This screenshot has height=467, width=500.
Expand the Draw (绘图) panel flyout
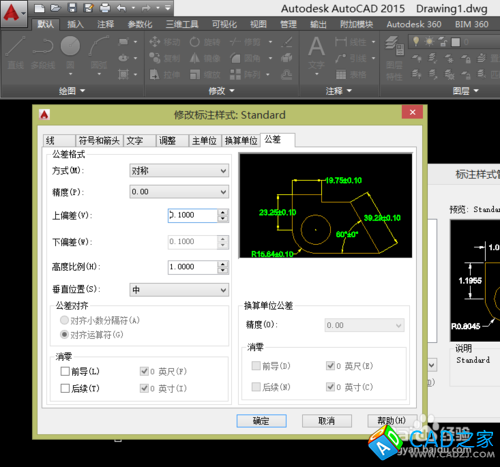[x=72, y=91]
